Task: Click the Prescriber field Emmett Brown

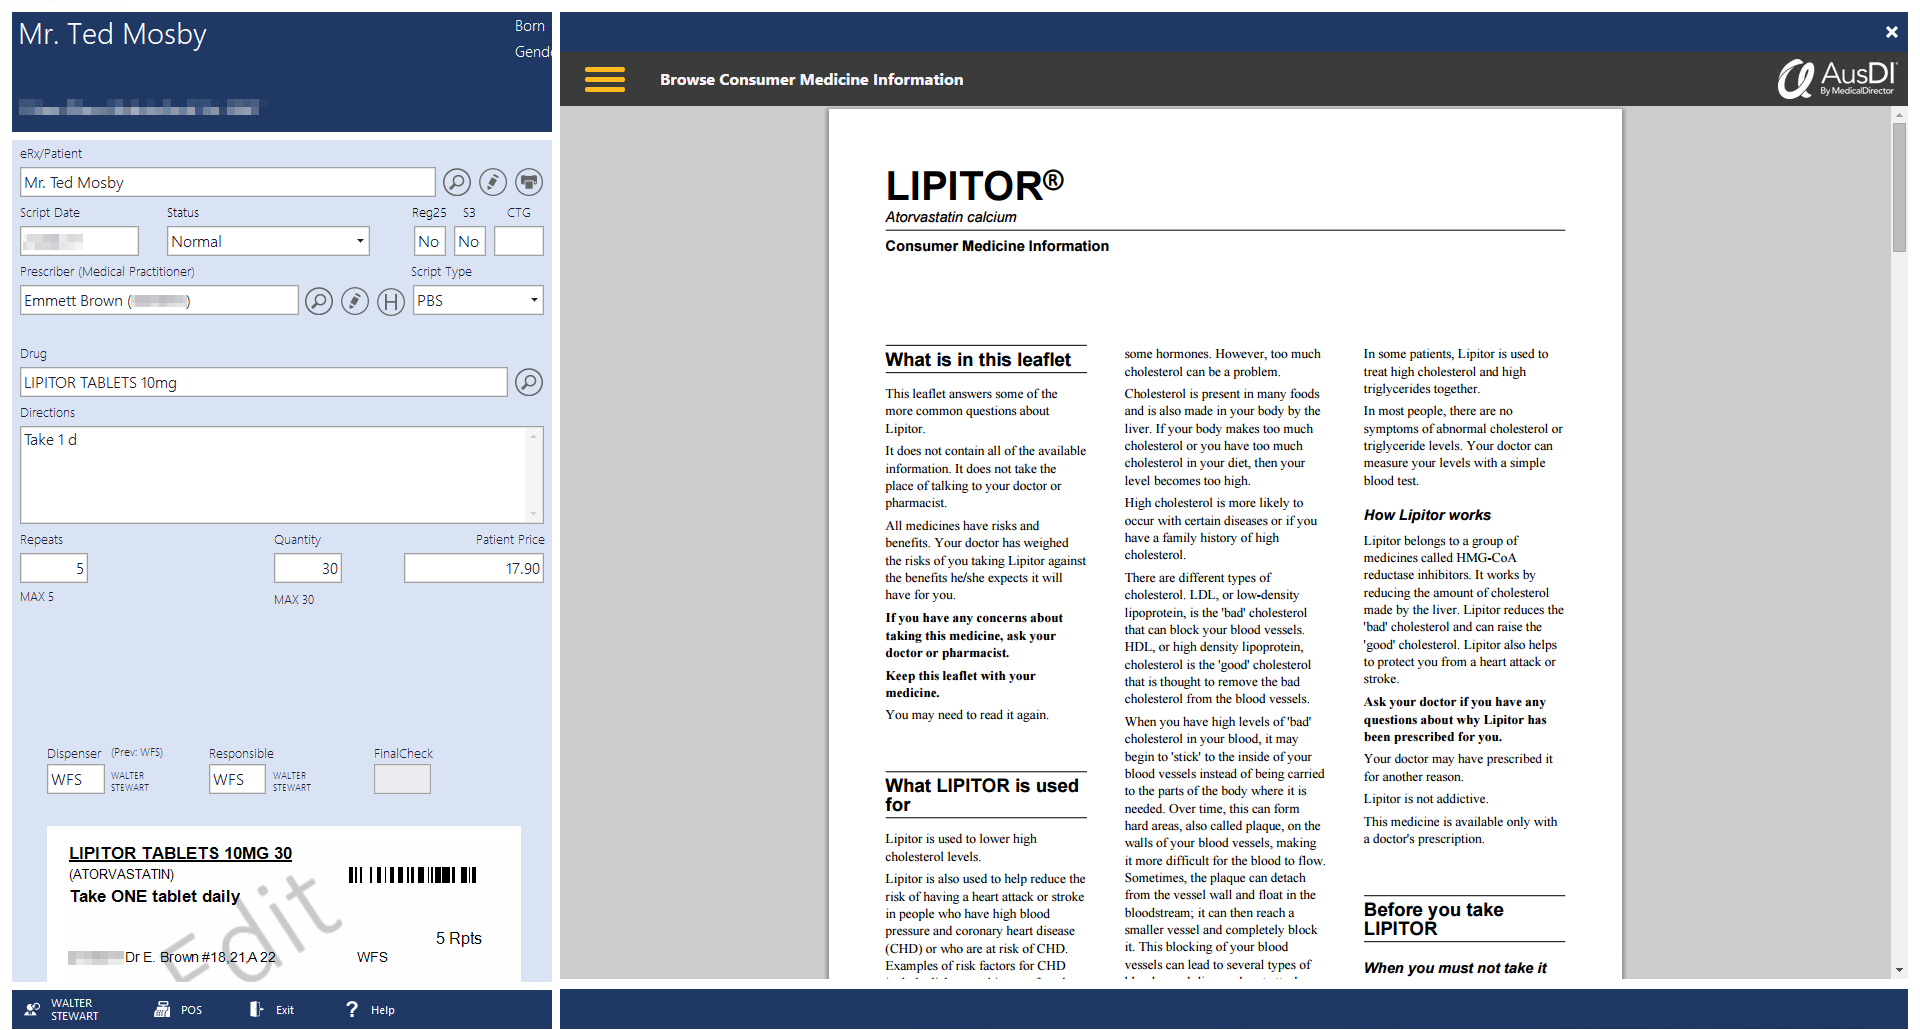Action: pyautogui.click(x=159, y=300)
